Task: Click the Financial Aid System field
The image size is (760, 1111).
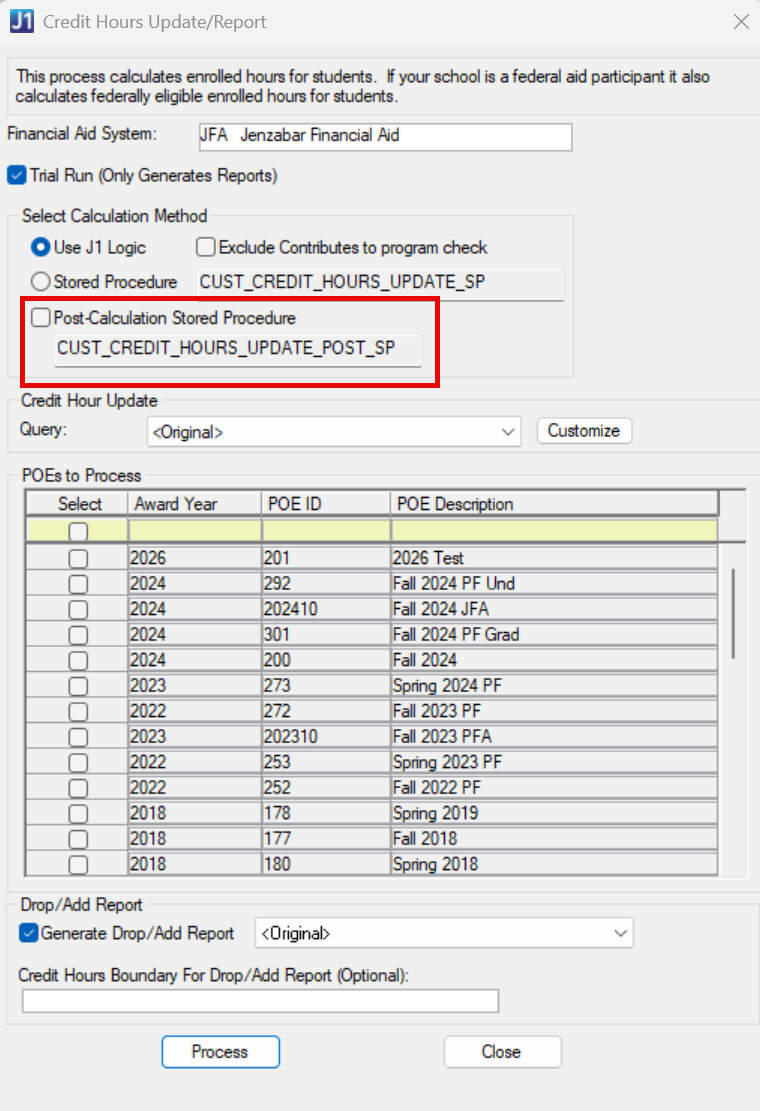Action: point(385,136)
